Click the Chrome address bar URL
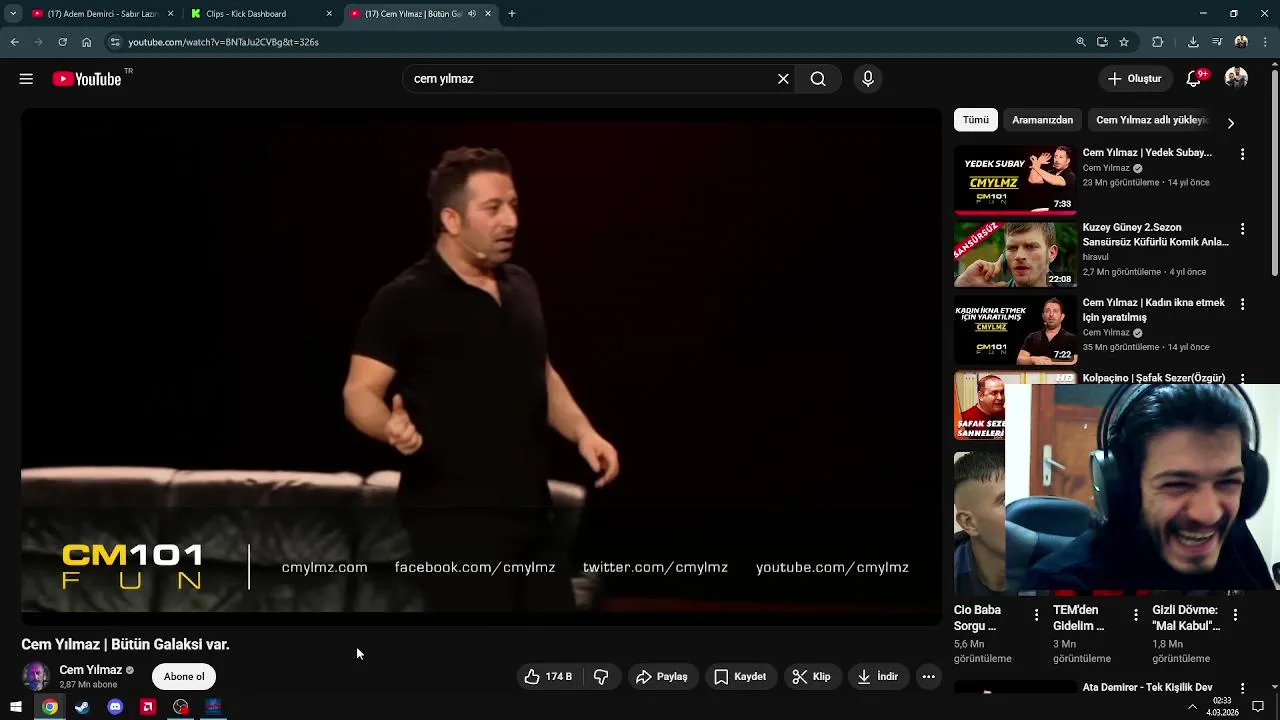1280x720 pixels. [224, 42]
